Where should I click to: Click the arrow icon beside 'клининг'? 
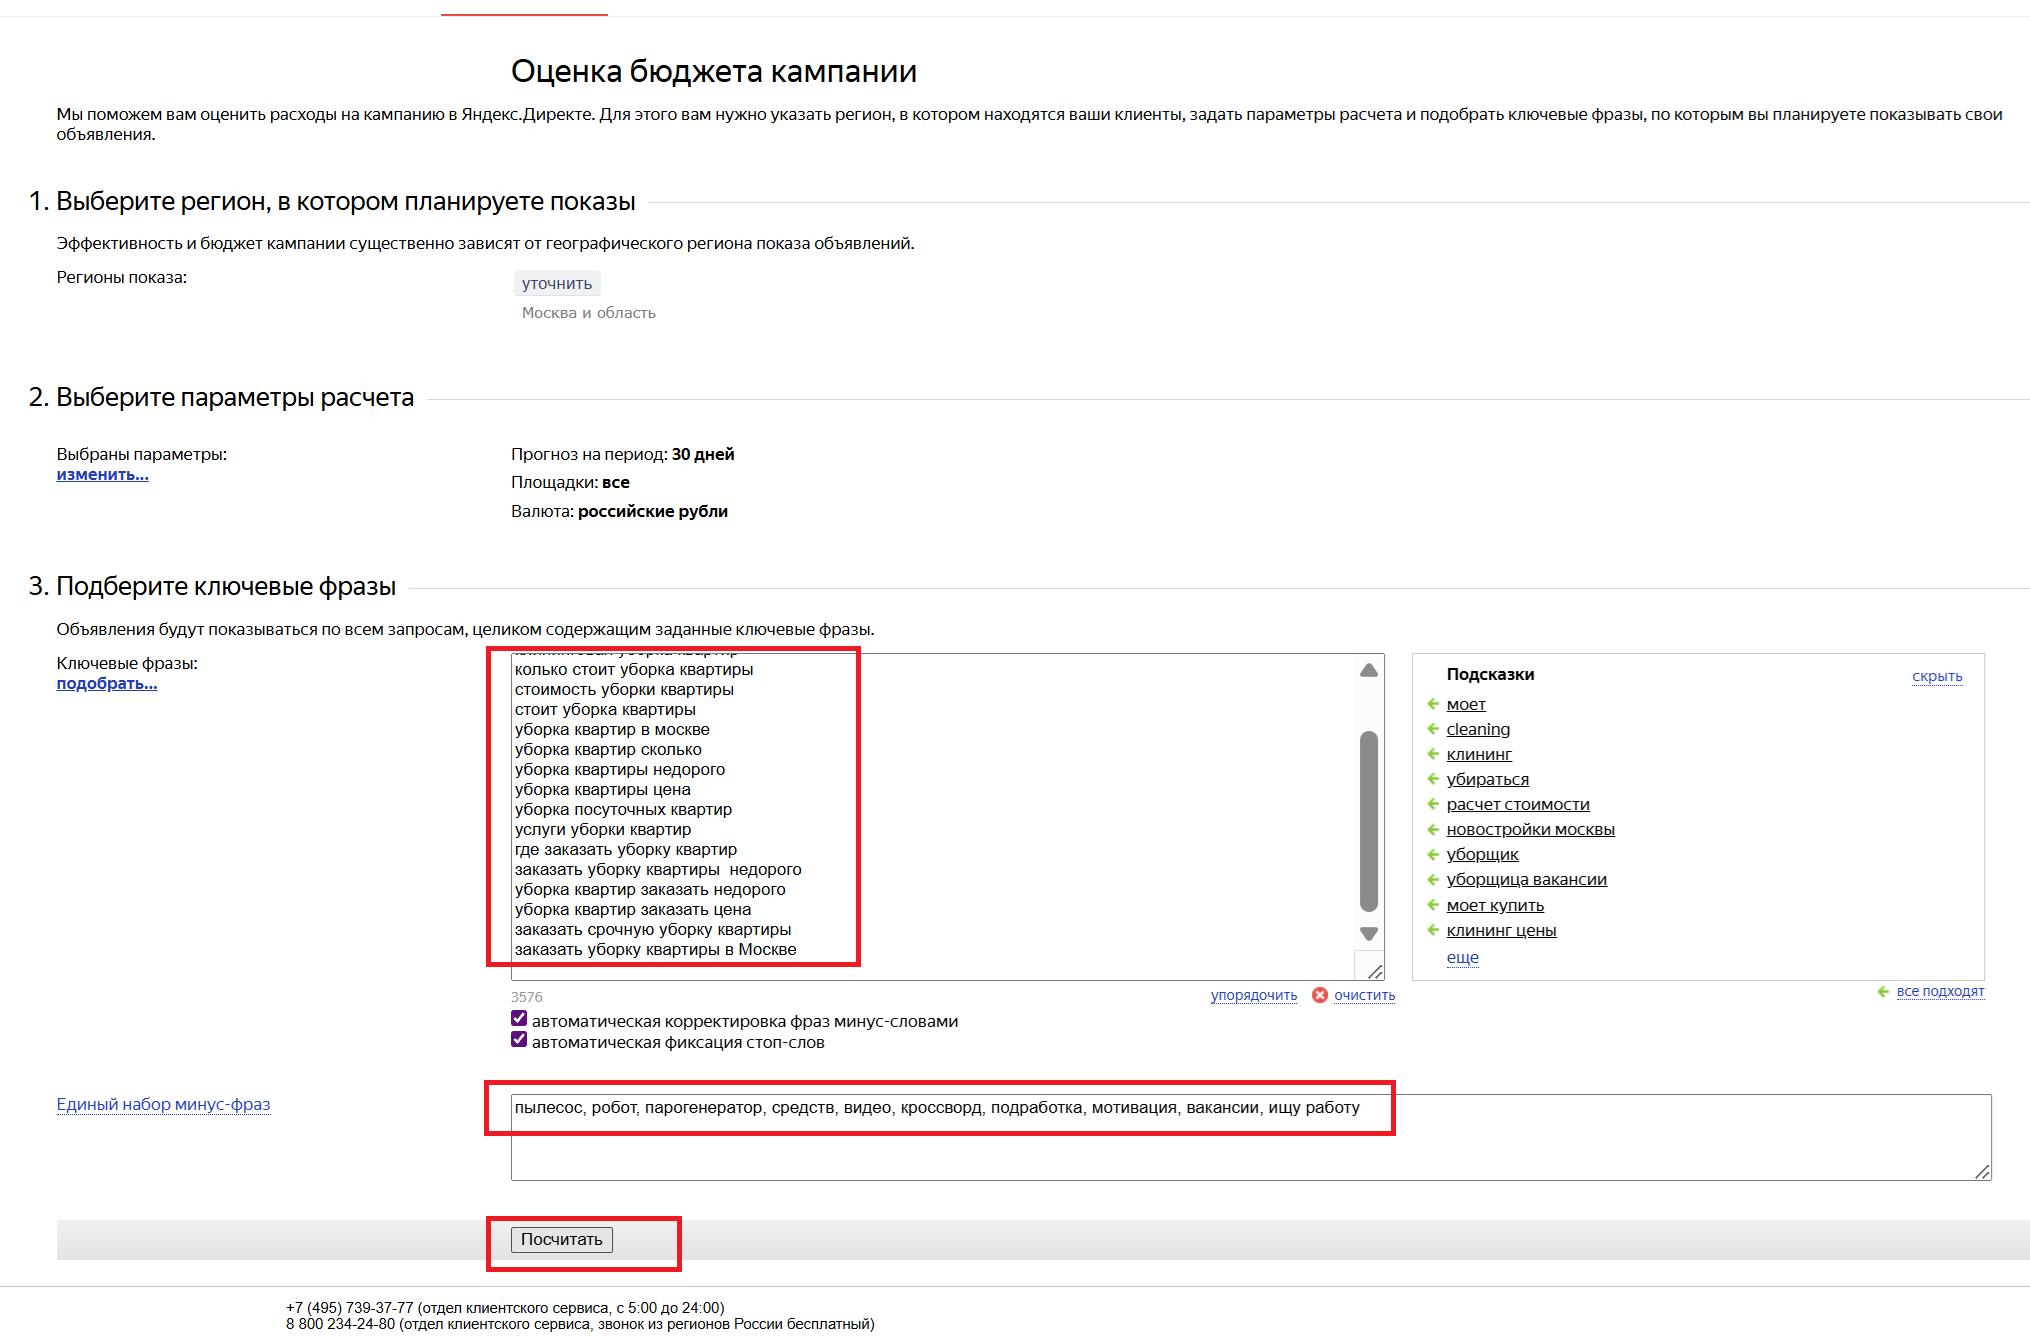[x=1432, y=754]
